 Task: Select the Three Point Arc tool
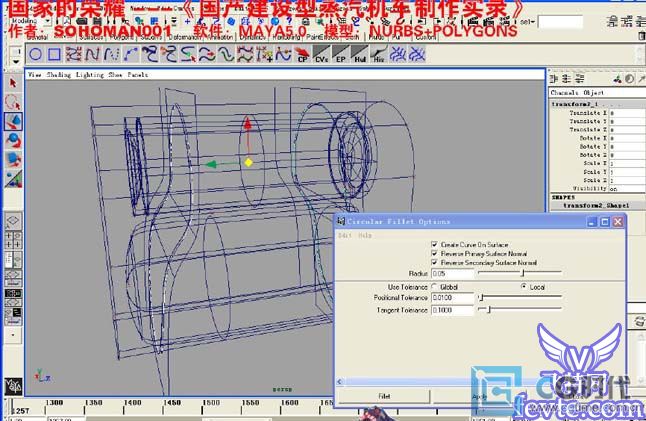pyautogui.click(x=130, y=54)
